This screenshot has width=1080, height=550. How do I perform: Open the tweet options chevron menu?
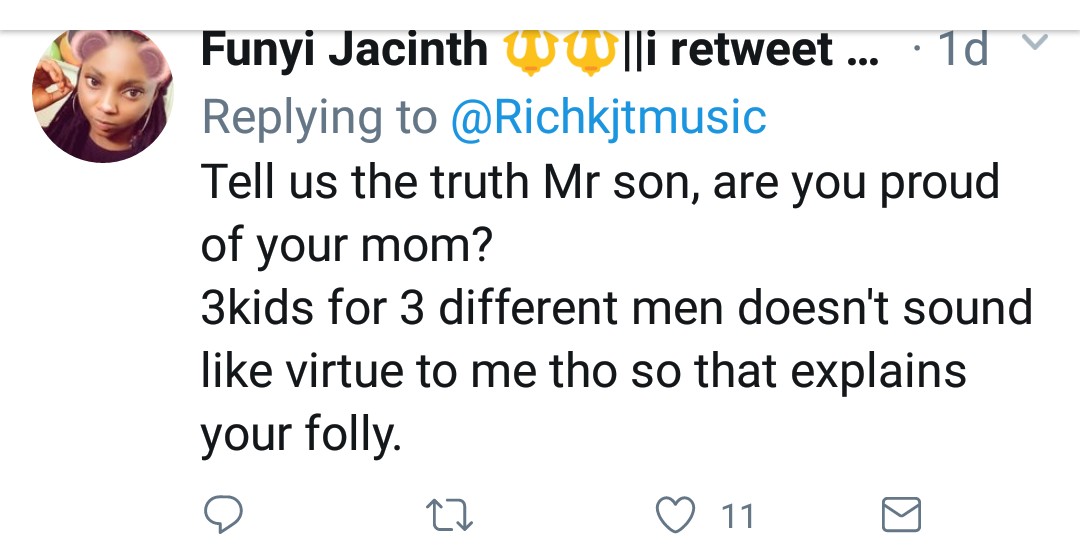1037,43
